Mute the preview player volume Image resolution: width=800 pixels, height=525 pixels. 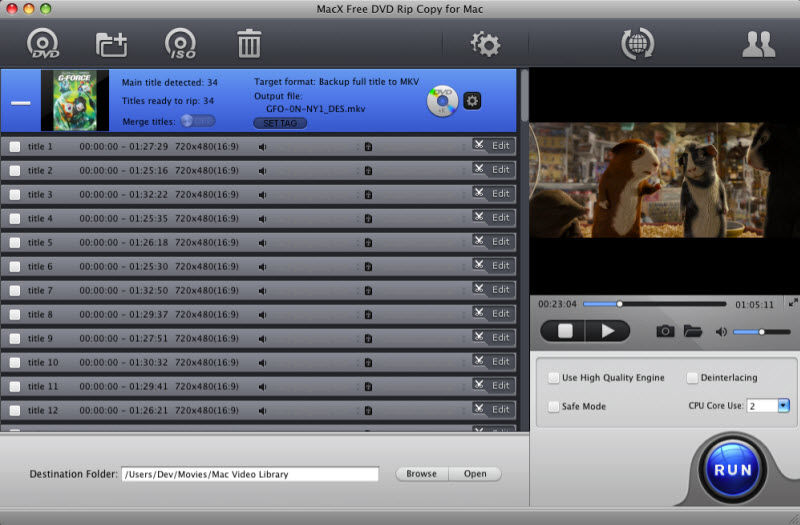tap(720, 332)
